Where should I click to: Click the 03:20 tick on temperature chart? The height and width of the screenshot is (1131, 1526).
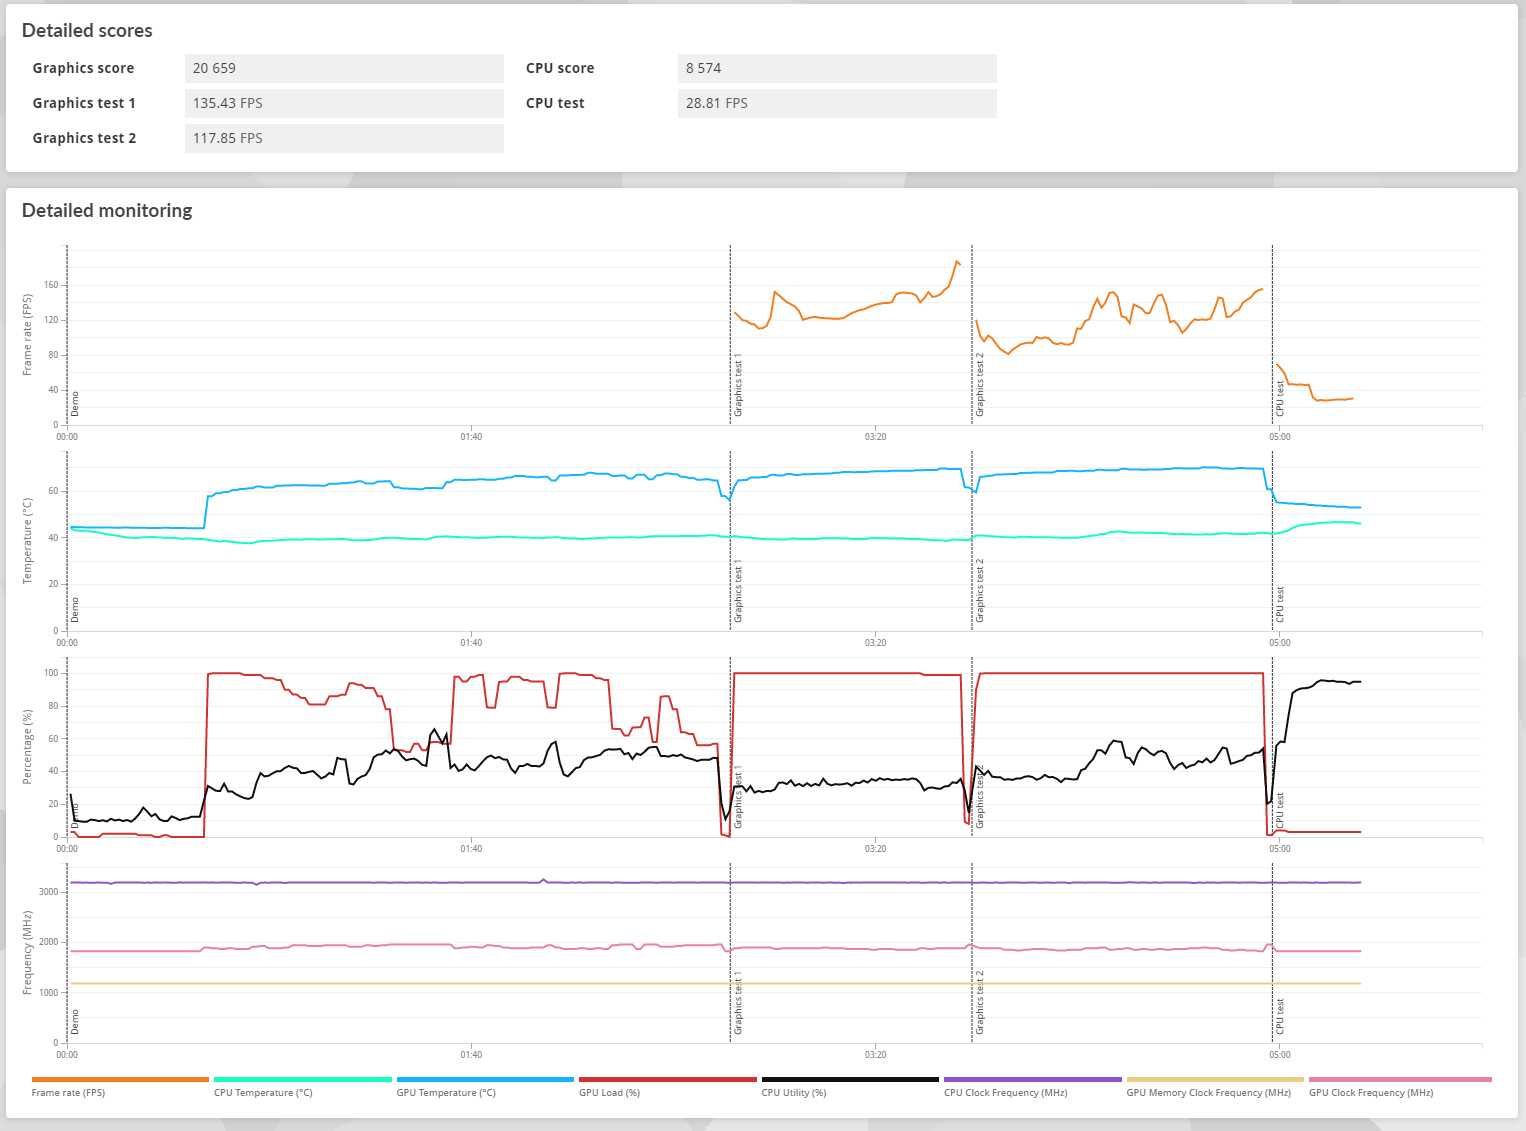click(875, 643)
